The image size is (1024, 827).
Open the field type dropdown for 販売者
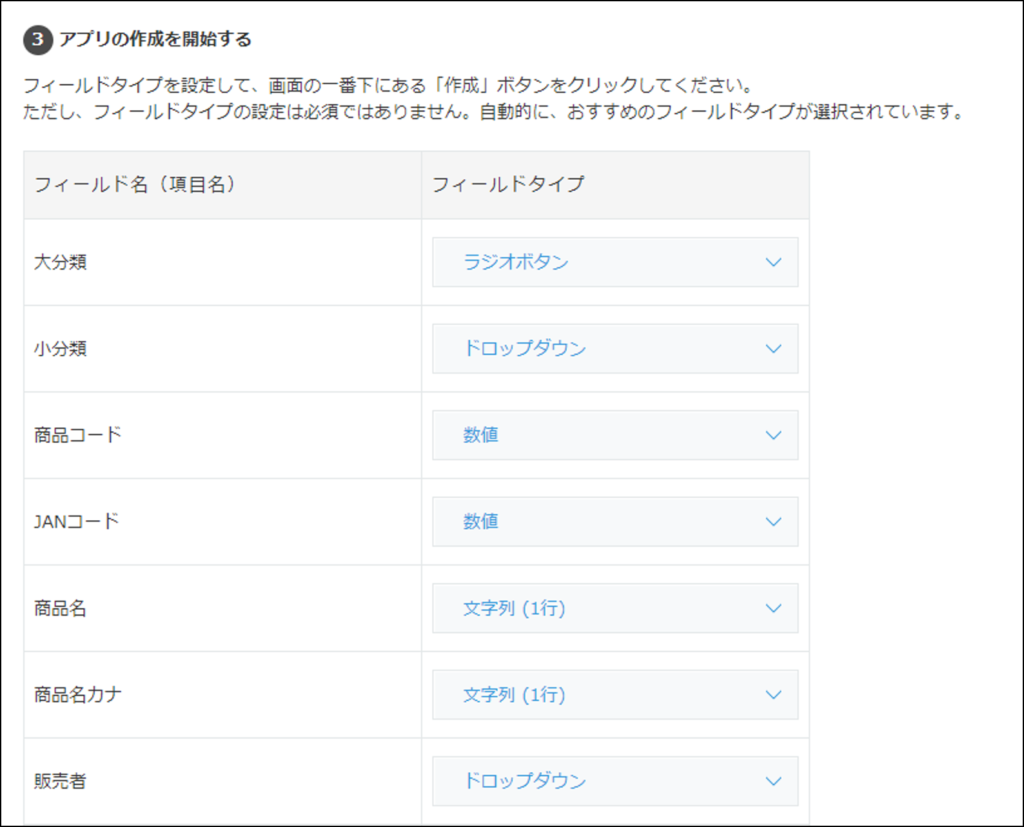615,781
